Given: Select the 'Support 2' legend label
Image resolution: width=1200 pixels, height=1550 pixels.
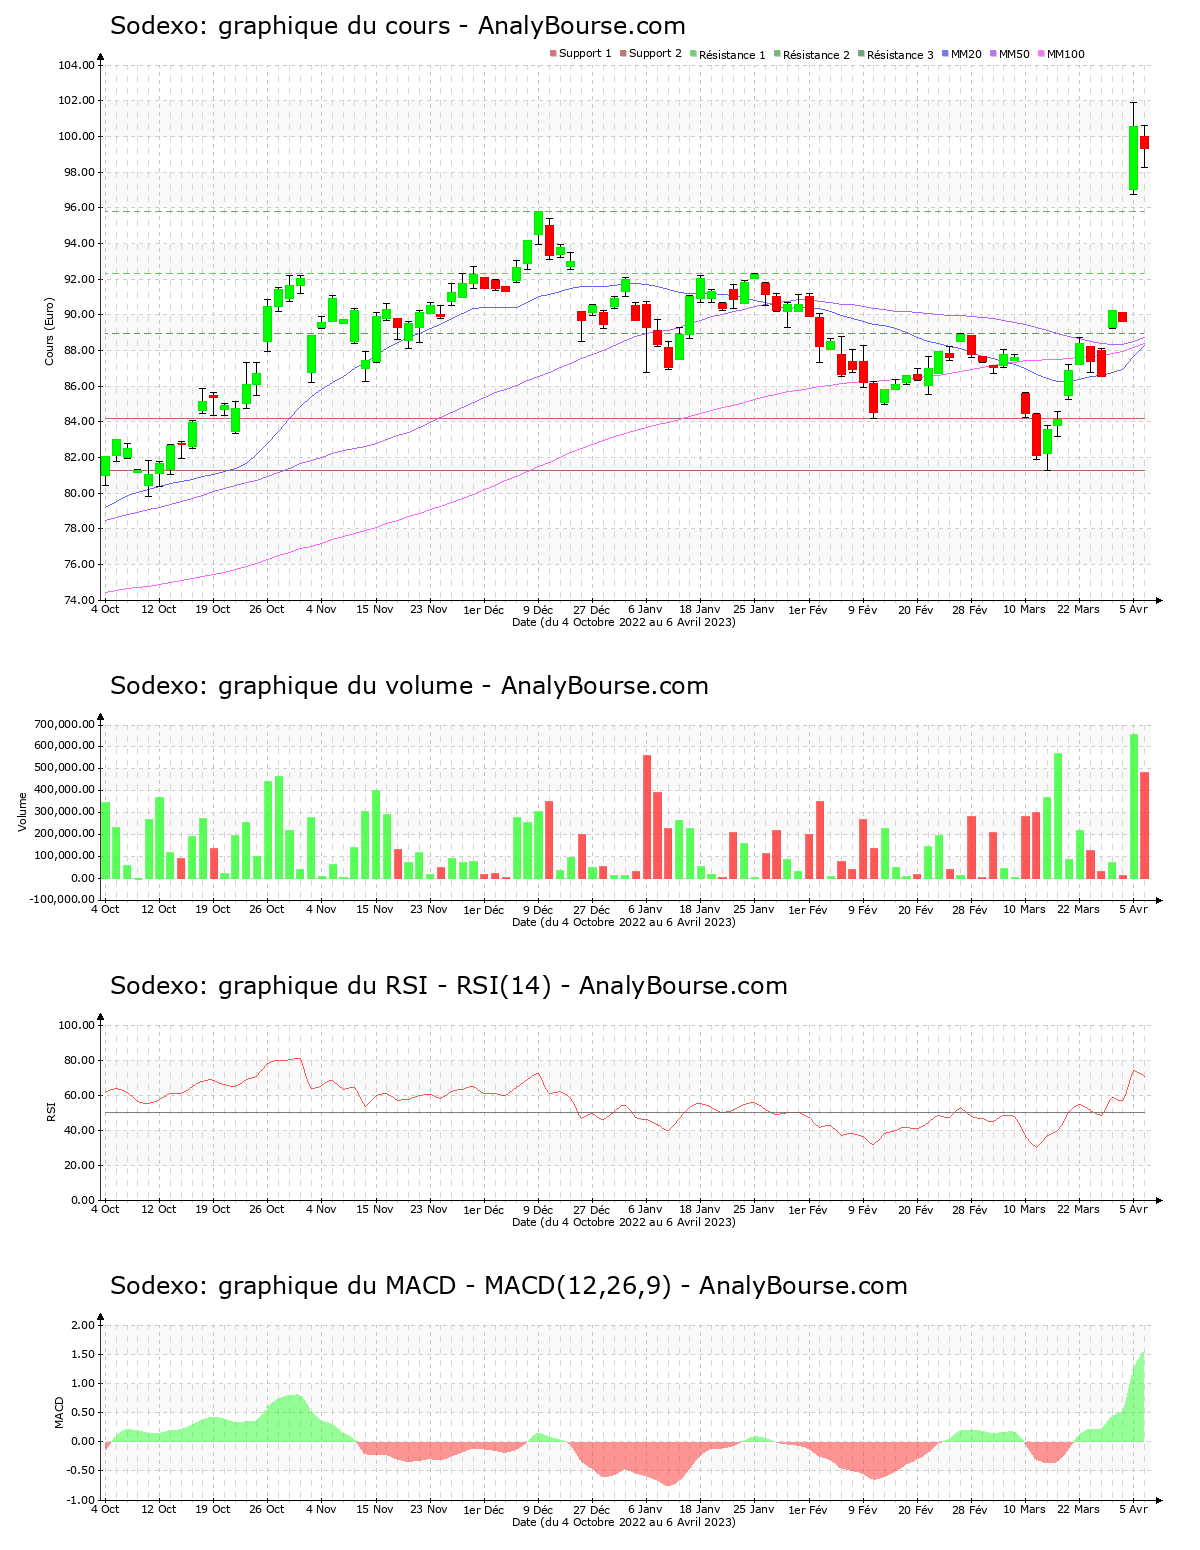Looking at the screenshot, I should point(655,54).
